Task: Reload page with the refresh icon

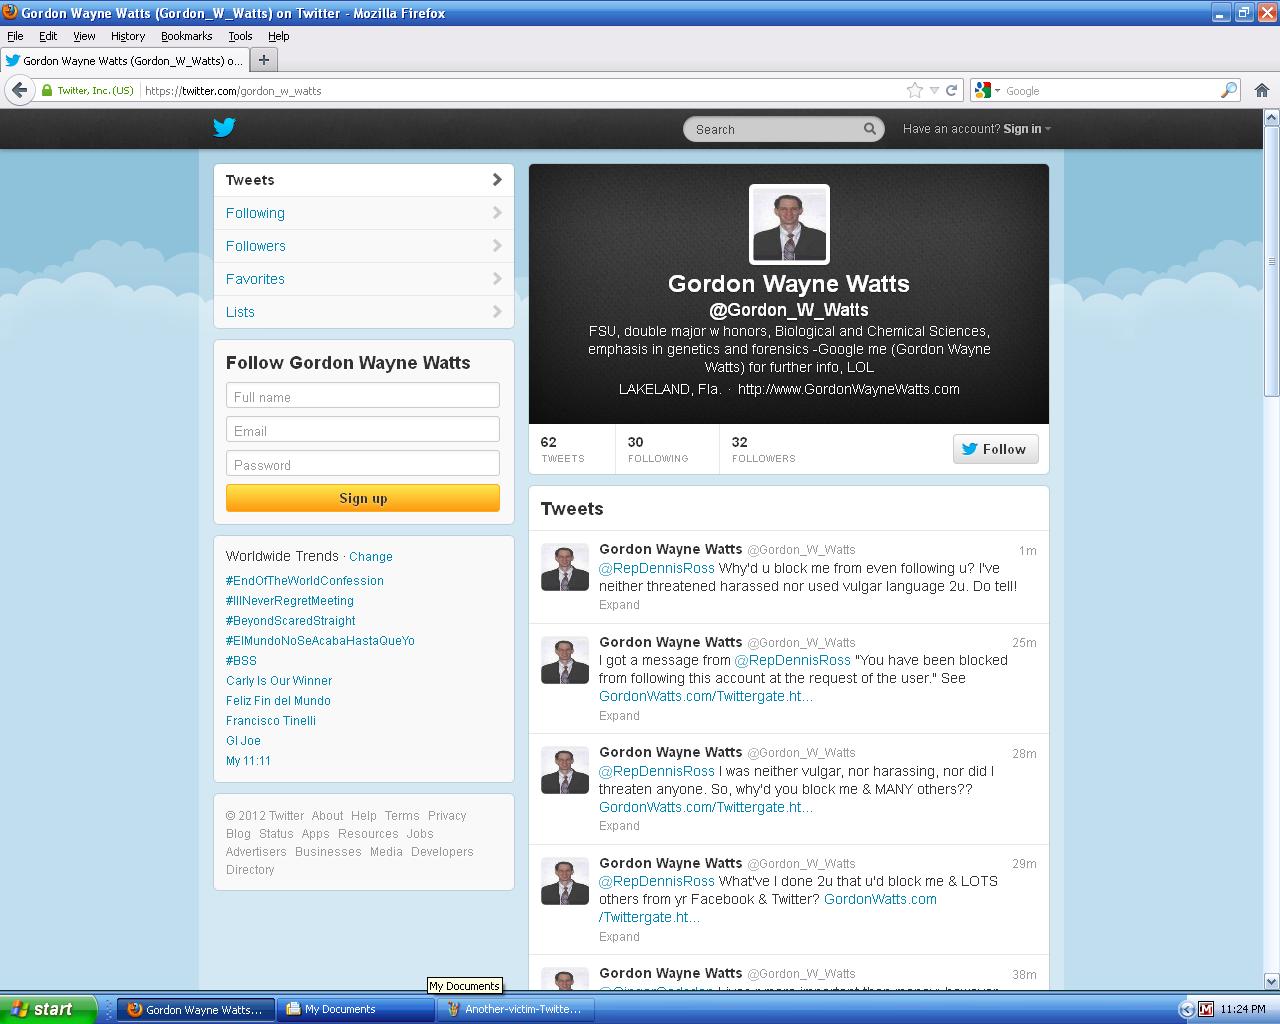Action: coord(952,90)
